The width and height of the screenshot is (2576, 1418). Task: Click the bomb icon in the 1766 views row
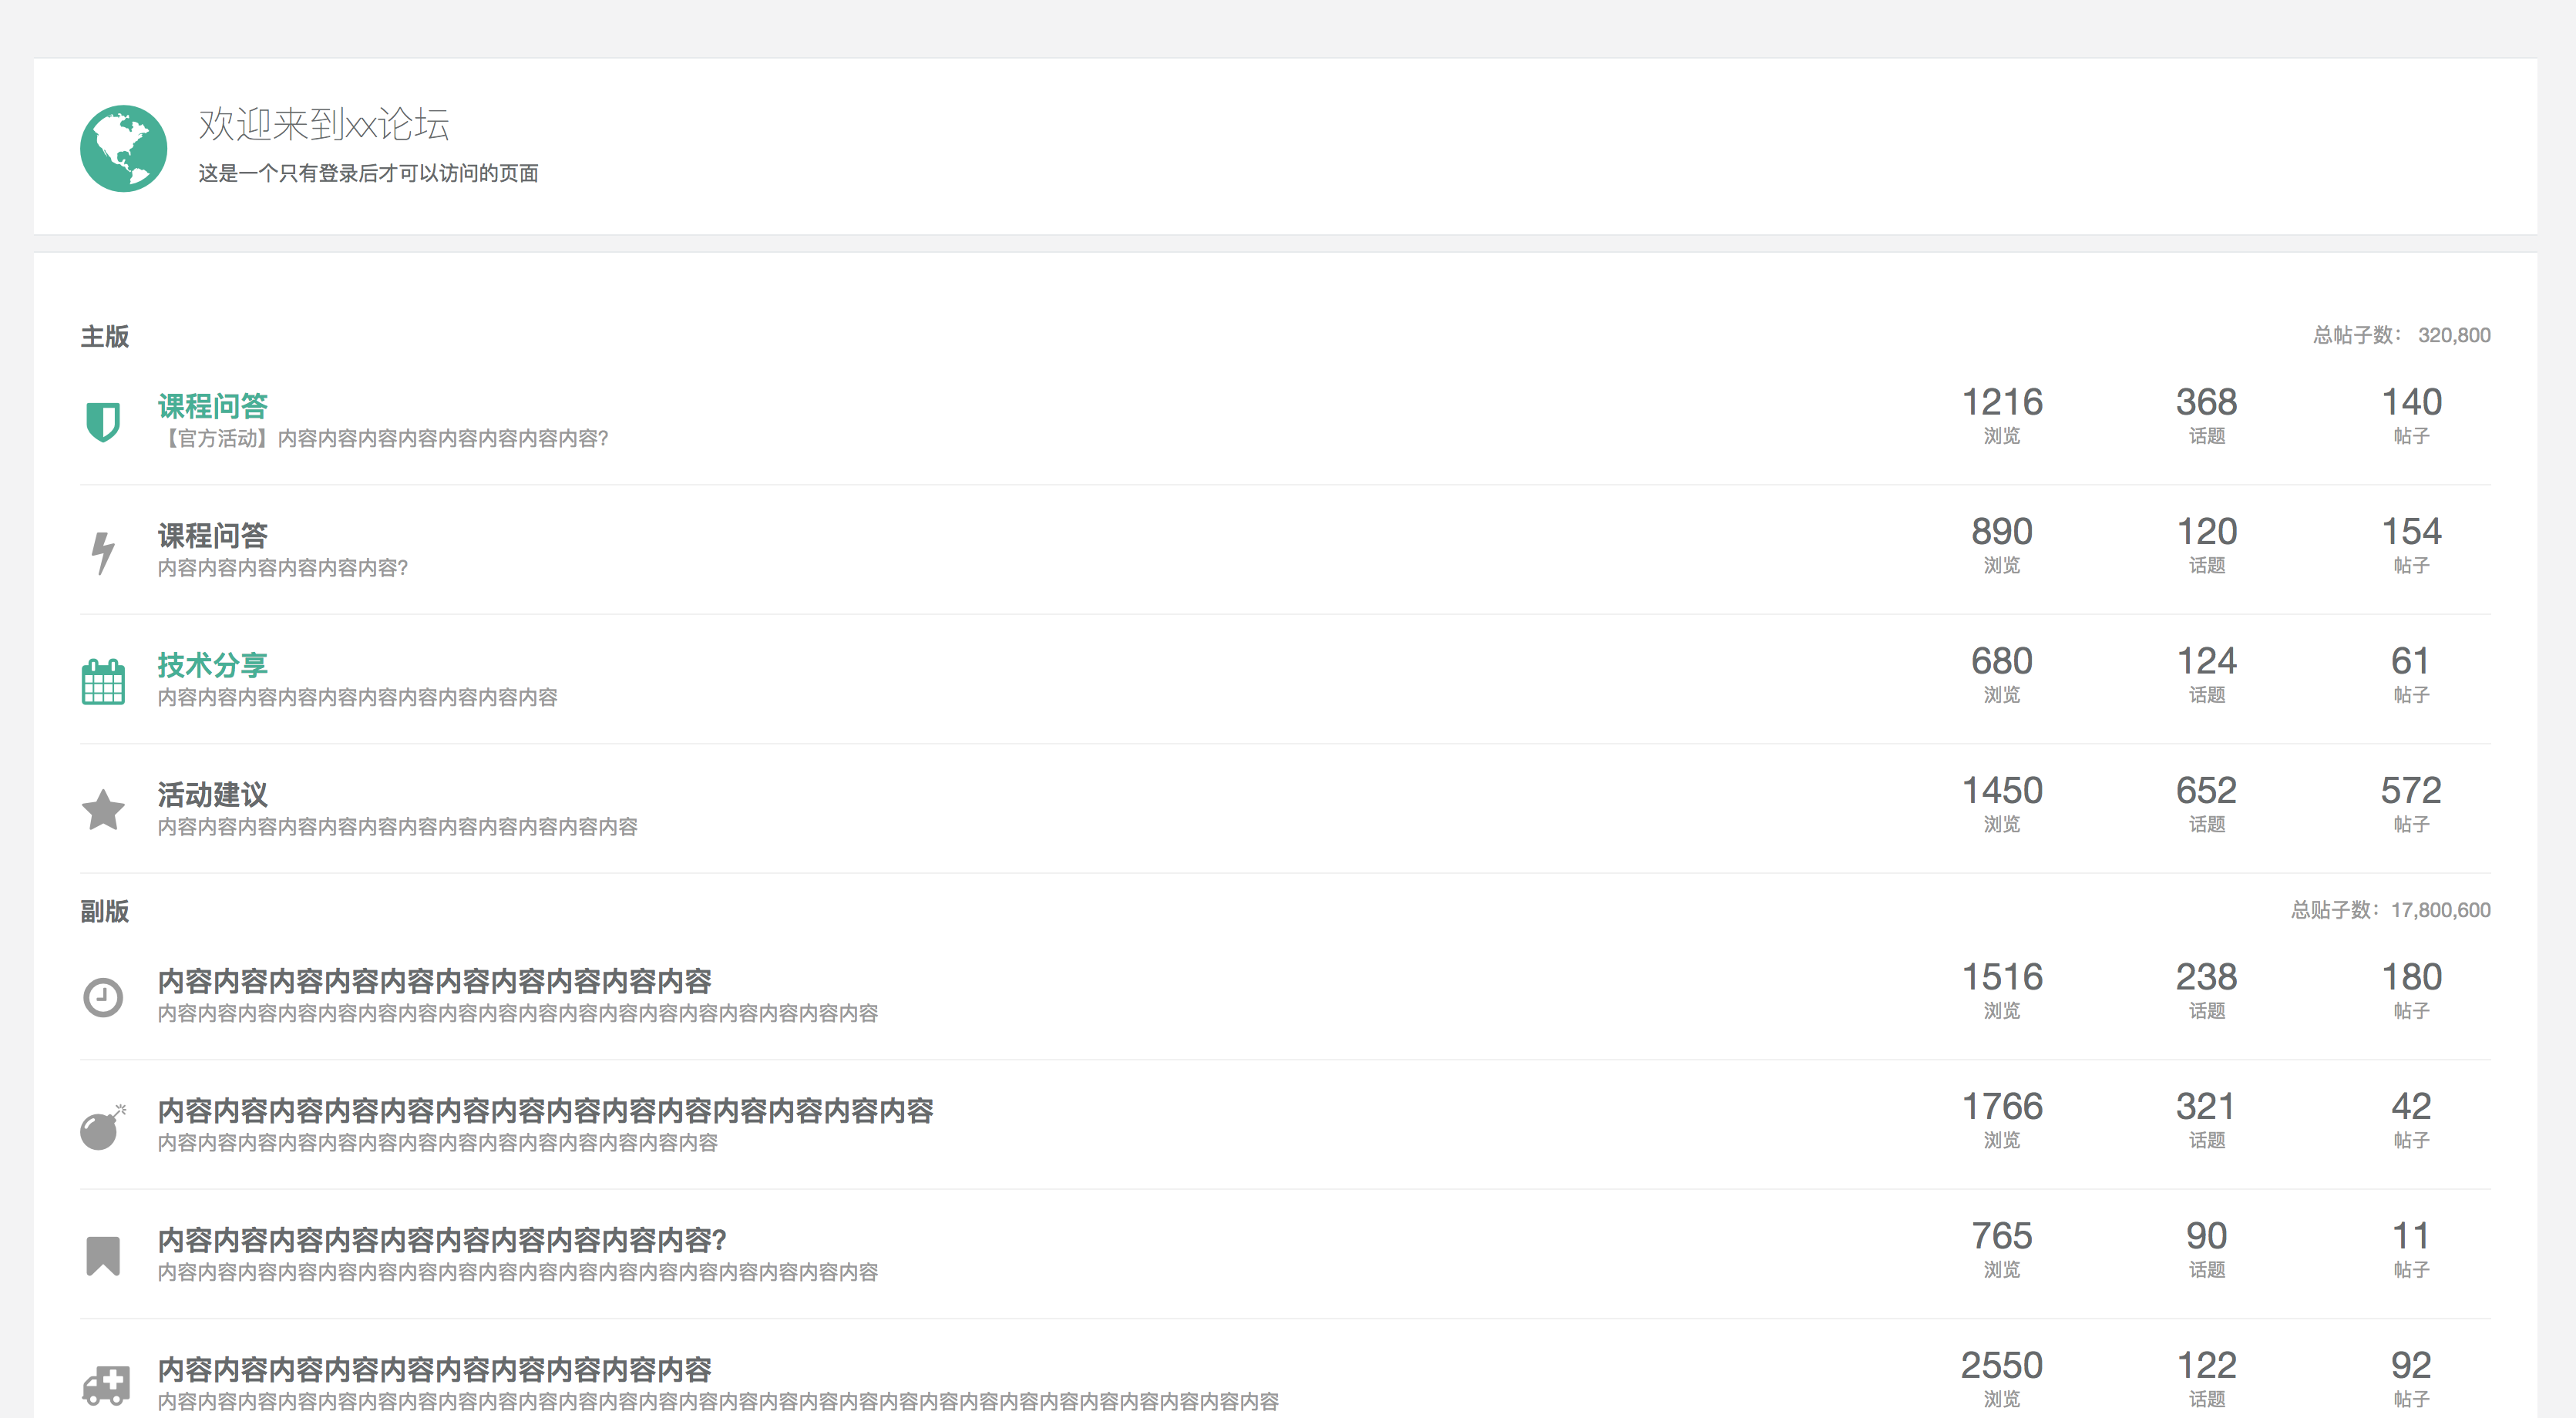pyautogui.click(x=103, y=1127)
